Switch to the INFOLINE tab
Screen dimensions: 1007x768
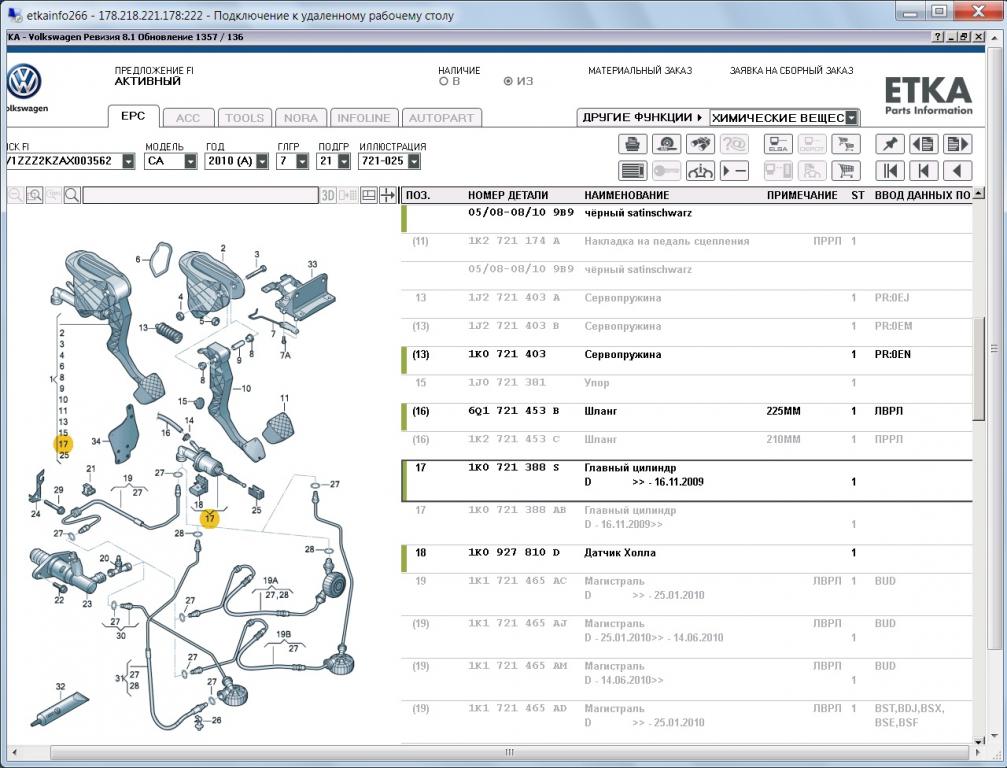363,118
